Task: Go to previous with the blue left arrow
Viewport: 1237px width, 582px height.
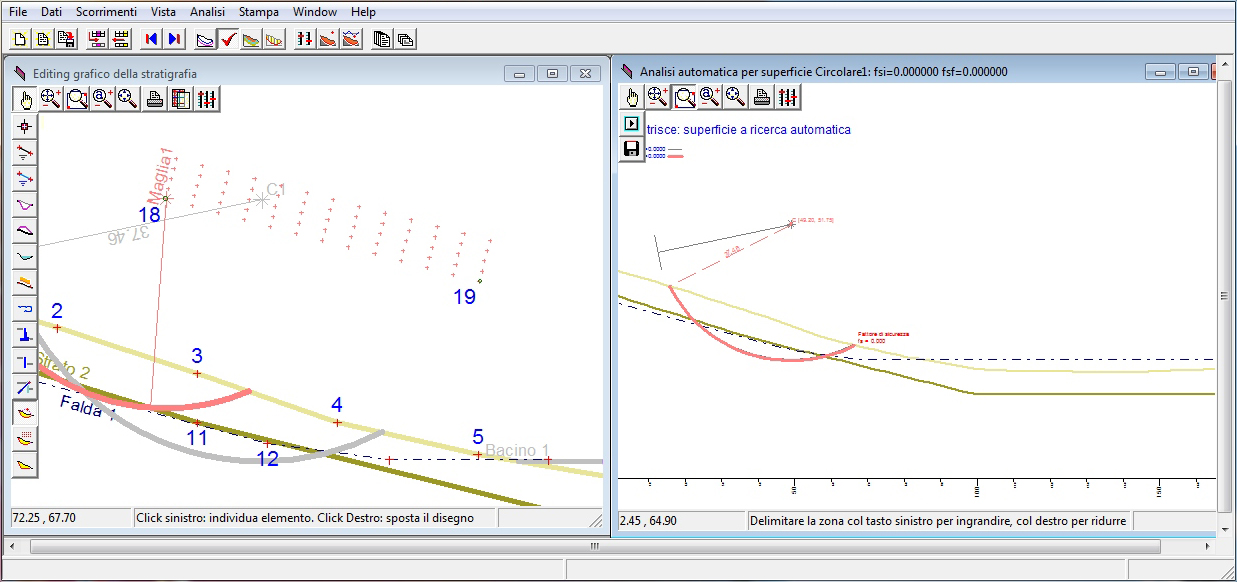Action: [151, 39]
